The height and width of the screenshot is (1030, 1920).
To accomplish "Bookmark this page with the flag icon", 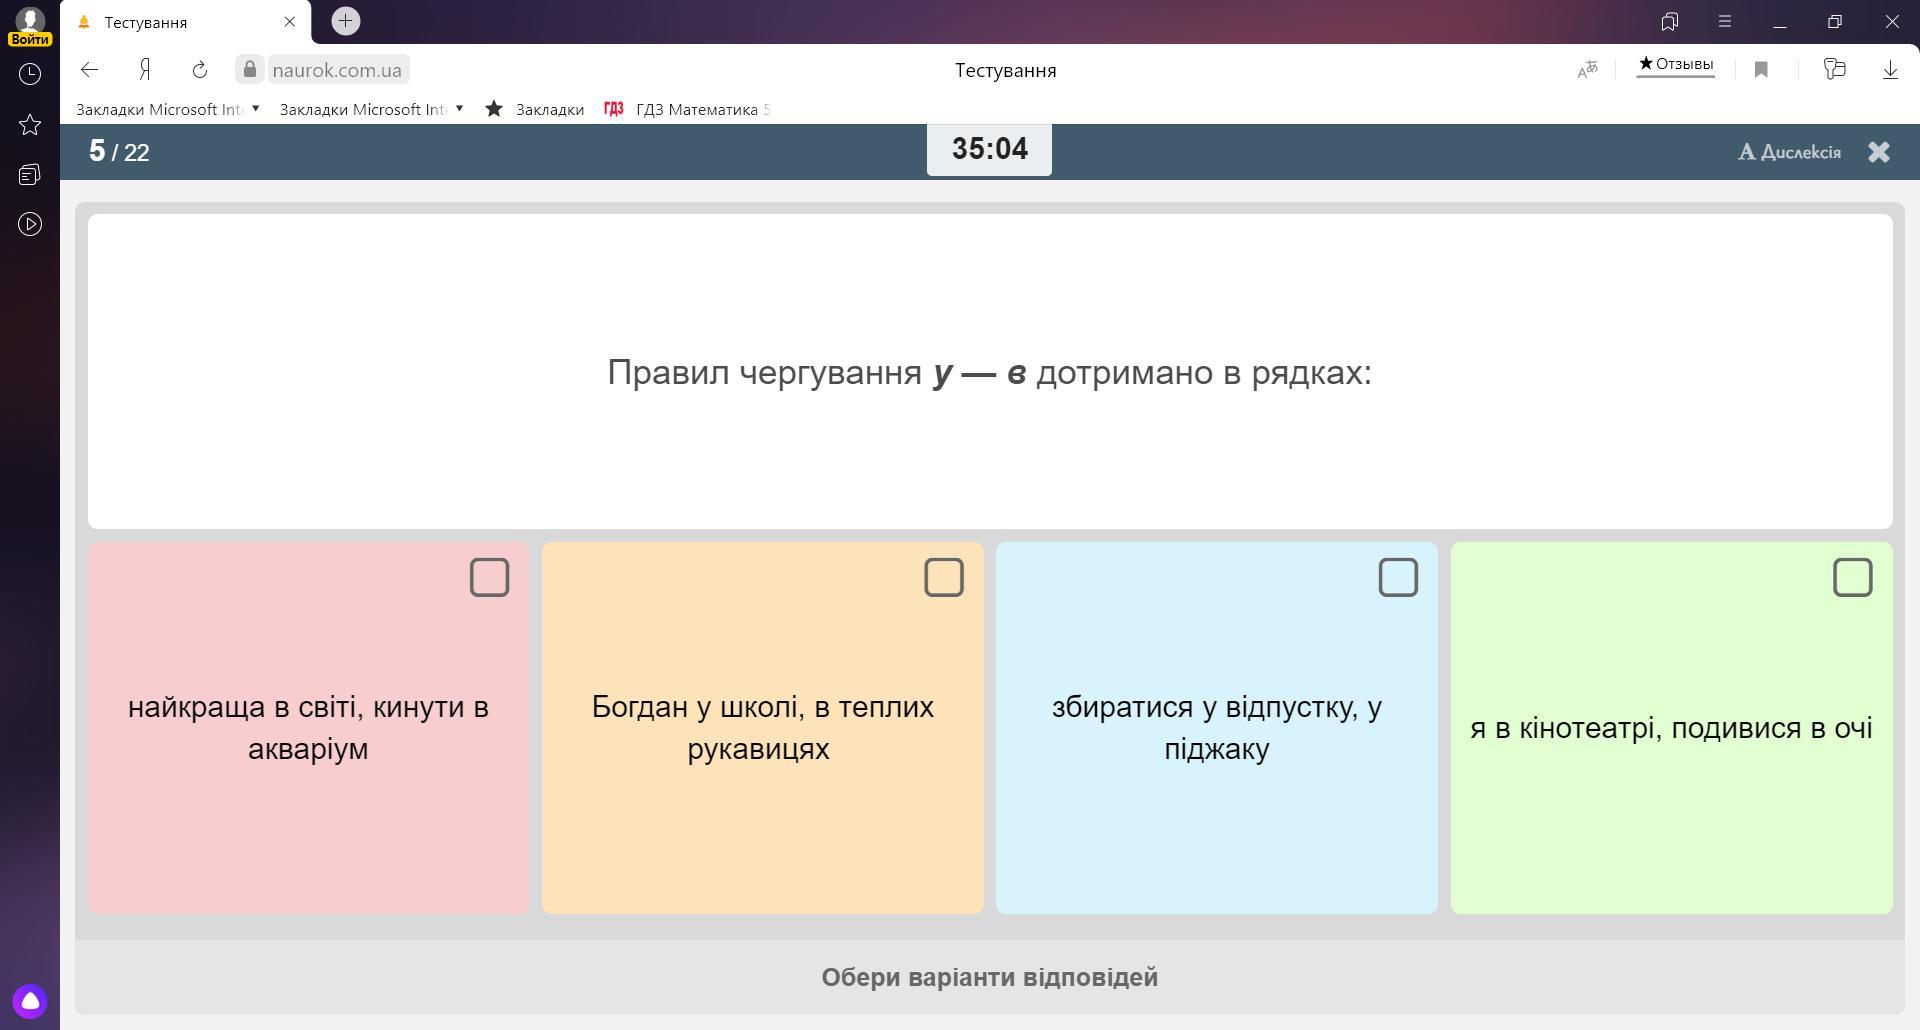I will pos(1761,70).
